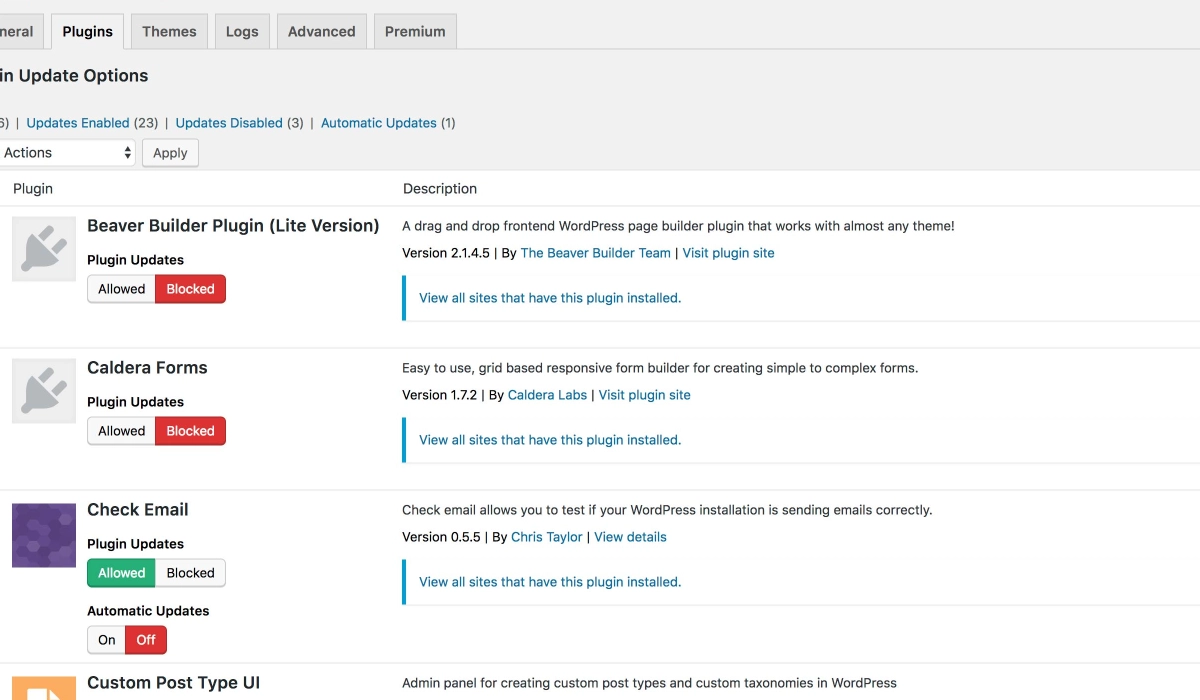Click the Beaver Builder plugin placeholder icon
The width and height of the screenshot is (1200, 700).
pos(44,249)
